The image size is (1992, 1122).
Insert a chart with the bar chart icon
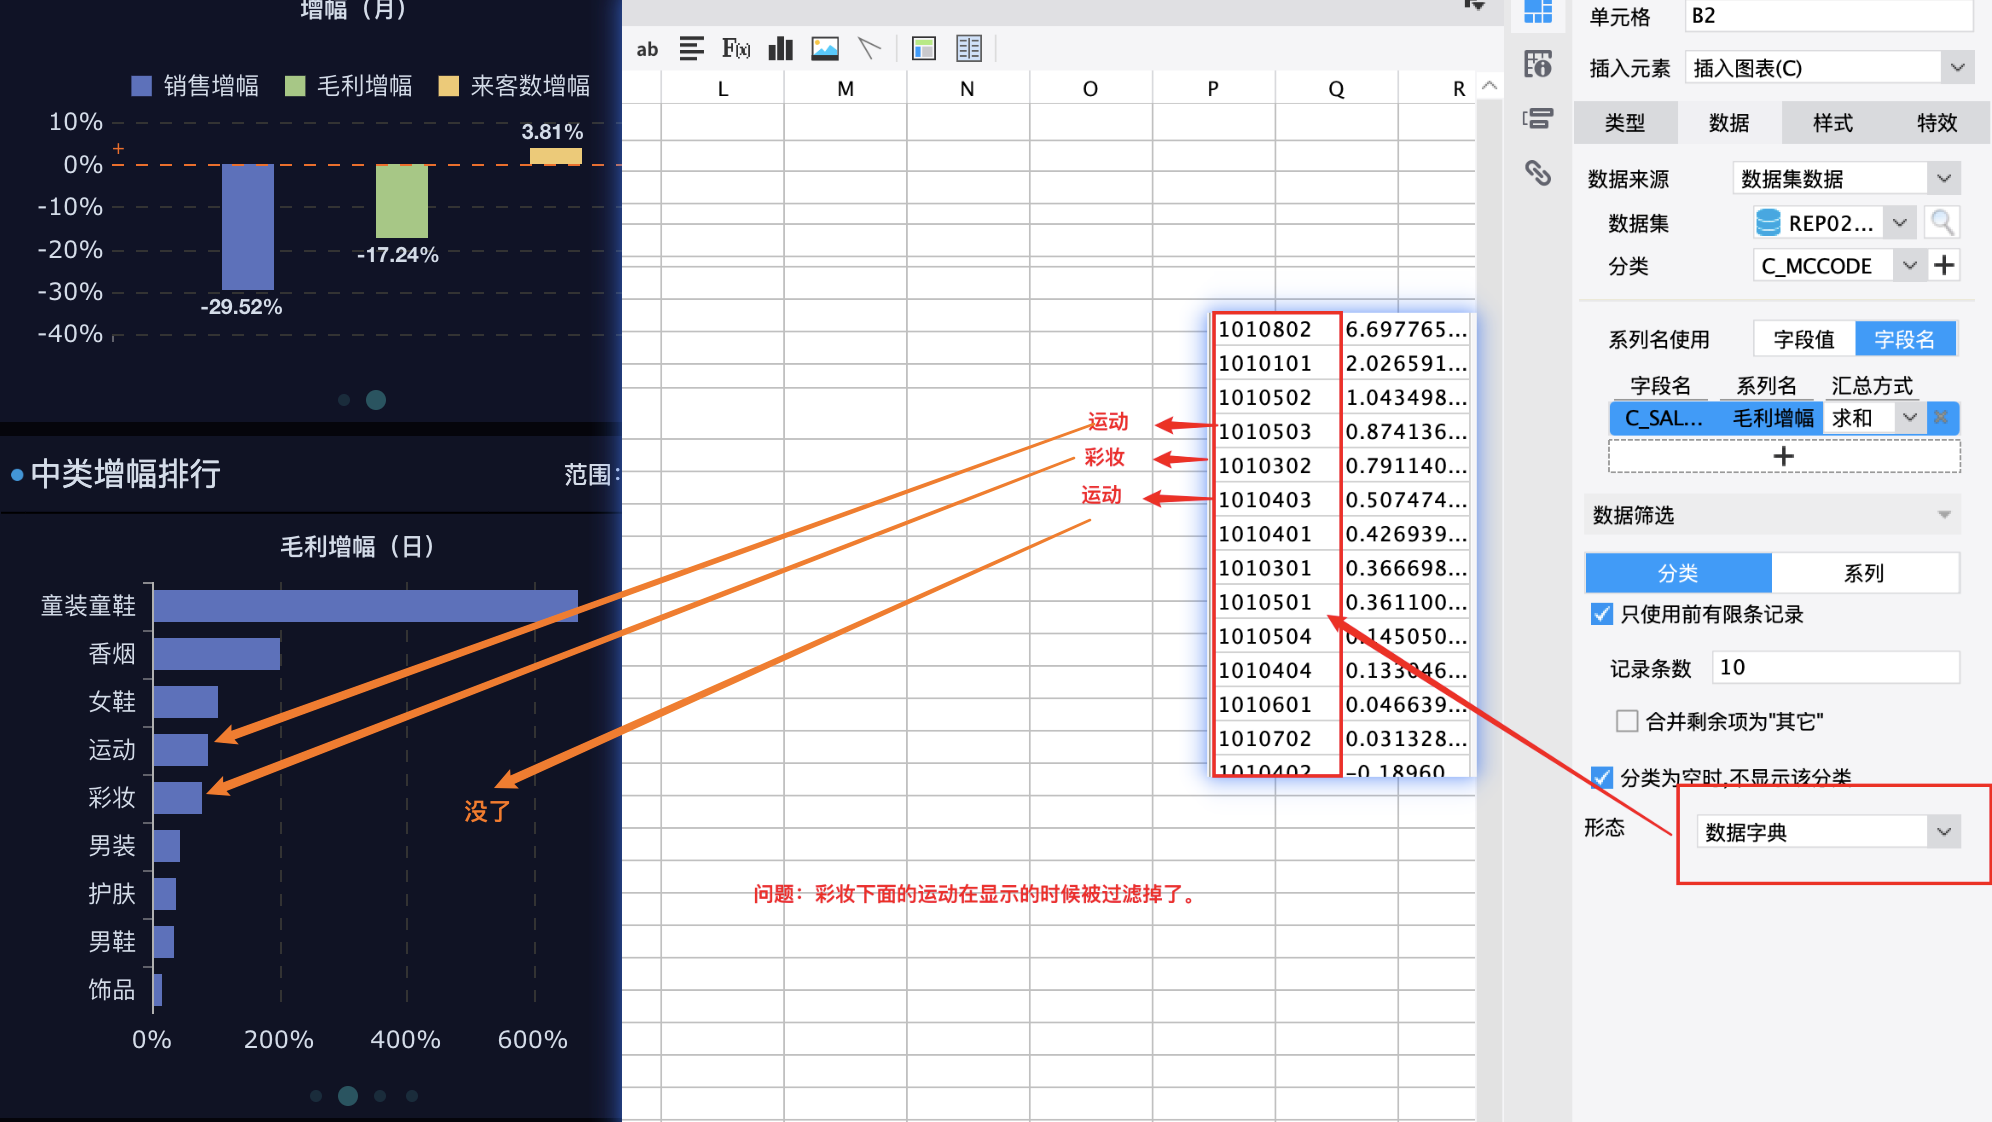780,49
